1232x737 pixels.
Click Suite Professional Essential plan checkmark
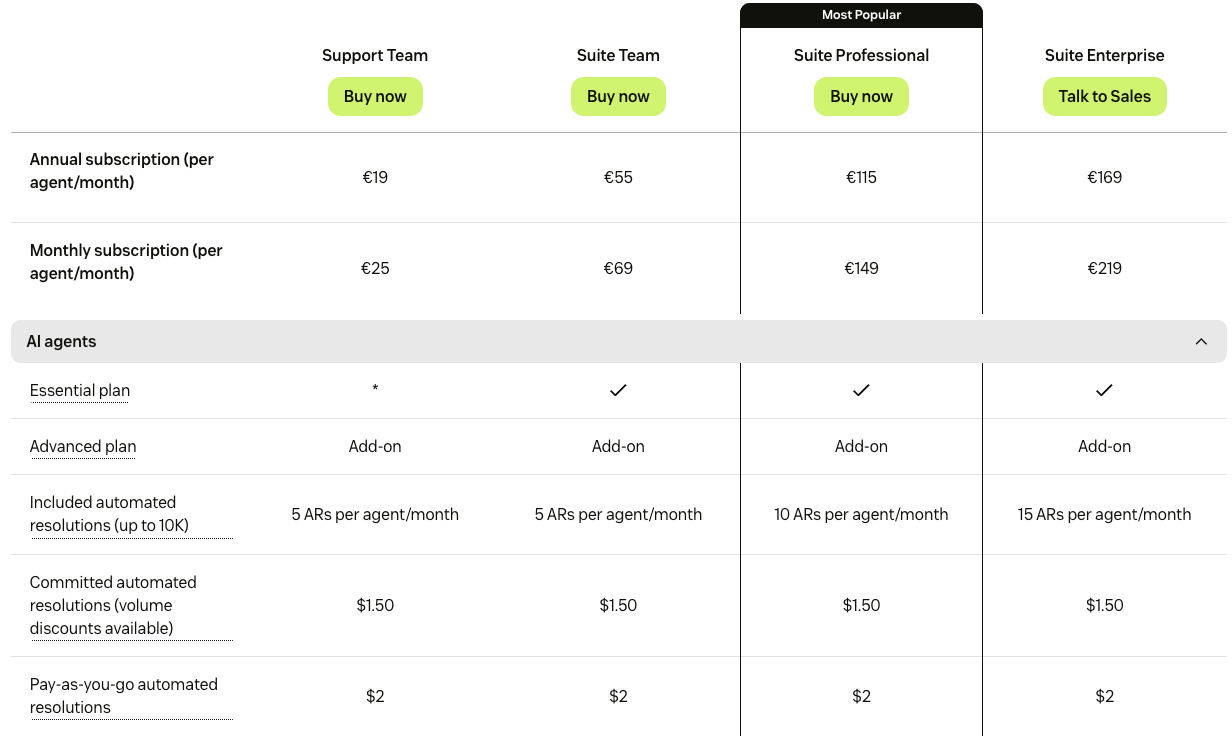(x=861, y=391)
